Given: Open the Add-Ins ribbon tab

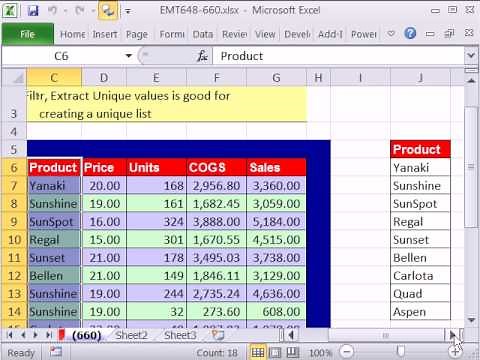Looking at the screenshot, I should click(330, 34).
